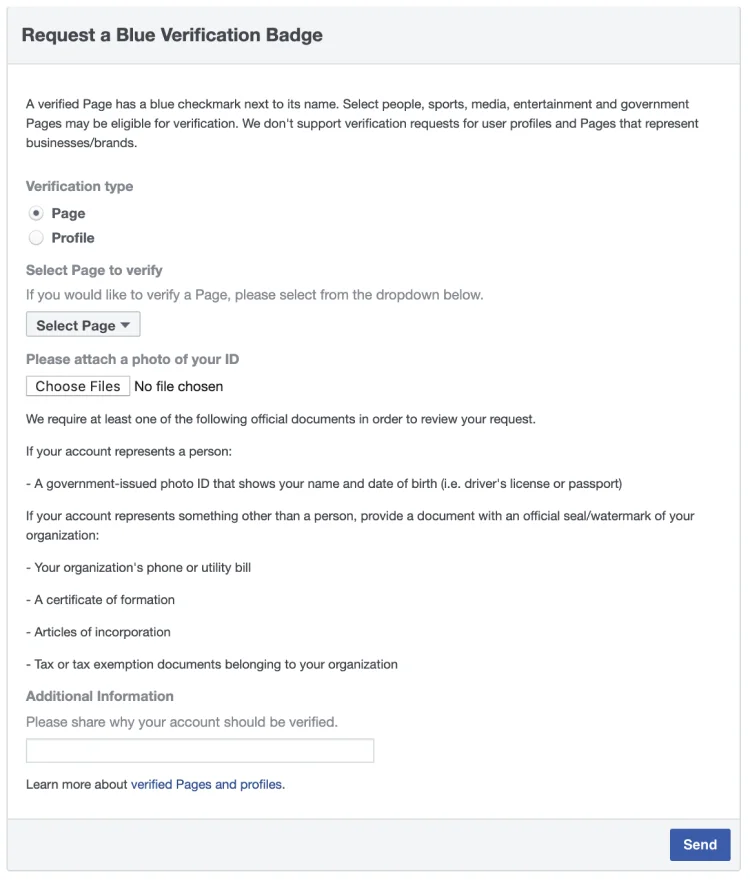The width and height of the screenshot is (750, 880).
Task: Click the No file chosen label
Action: 178,386
